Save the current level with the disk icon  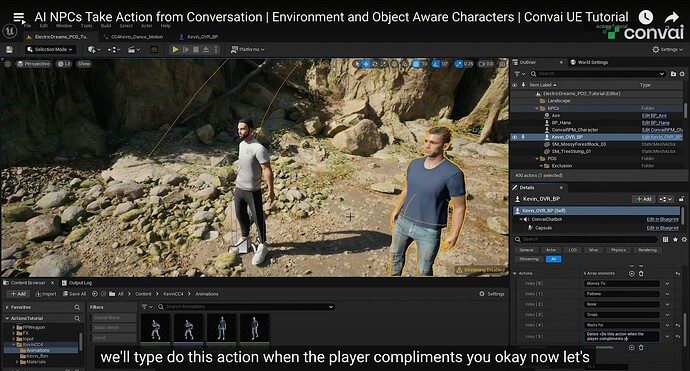9,50
